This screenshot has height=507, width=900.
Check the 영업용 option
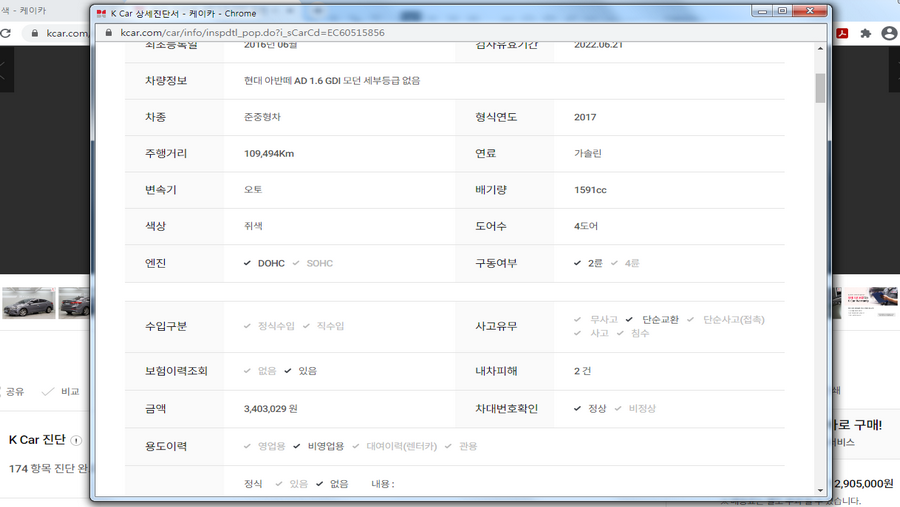click(247, 446)
